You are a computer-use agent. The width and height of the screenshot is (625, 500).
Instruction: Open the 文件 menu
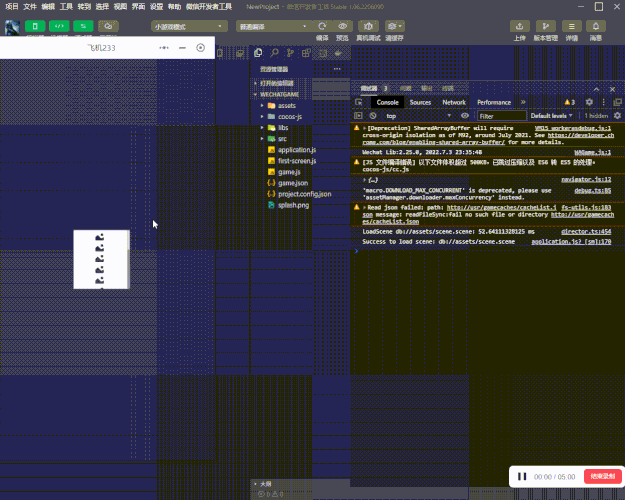coord(30,6)
